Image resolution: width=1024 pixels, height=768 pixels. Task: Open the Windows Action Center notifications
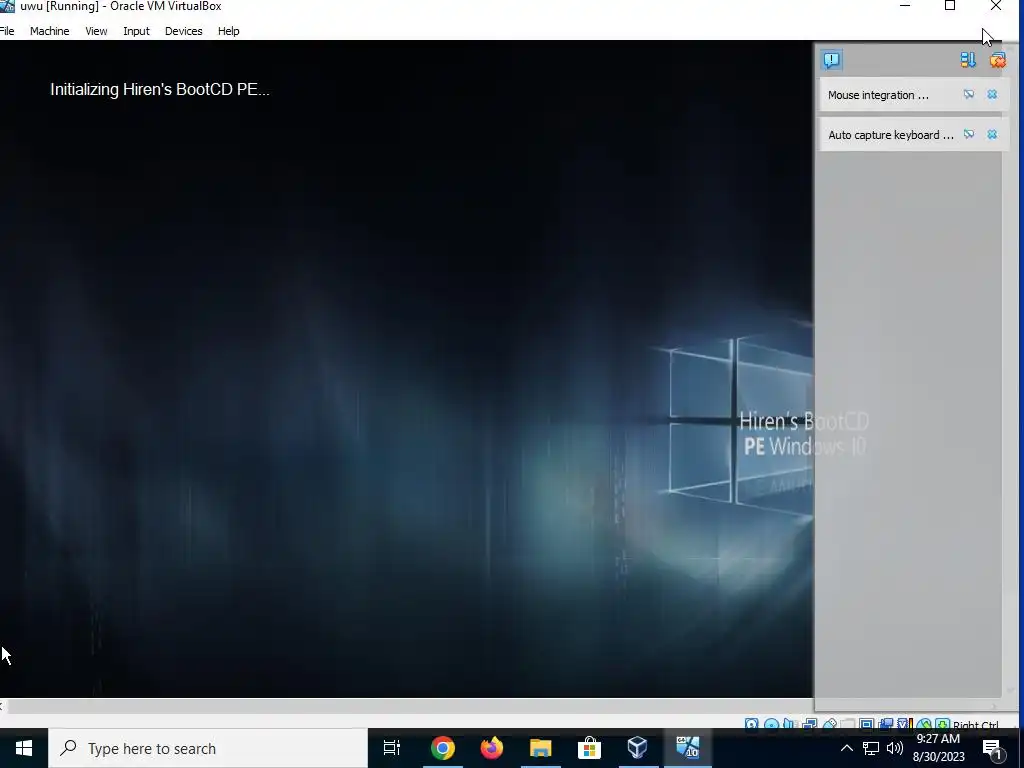[992, 748]
